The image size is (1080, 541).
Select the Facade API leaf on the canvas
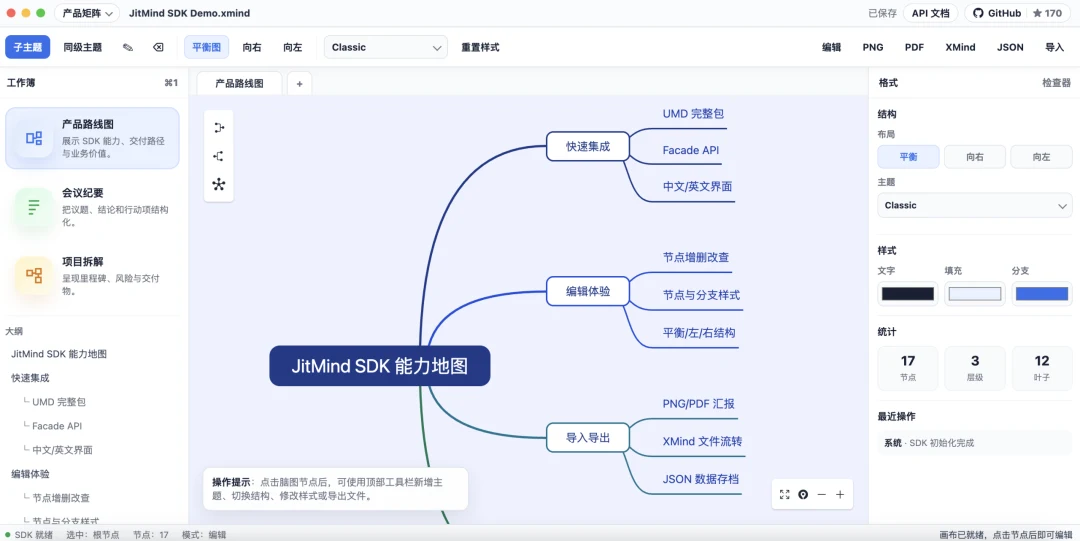tap(692, 150)
